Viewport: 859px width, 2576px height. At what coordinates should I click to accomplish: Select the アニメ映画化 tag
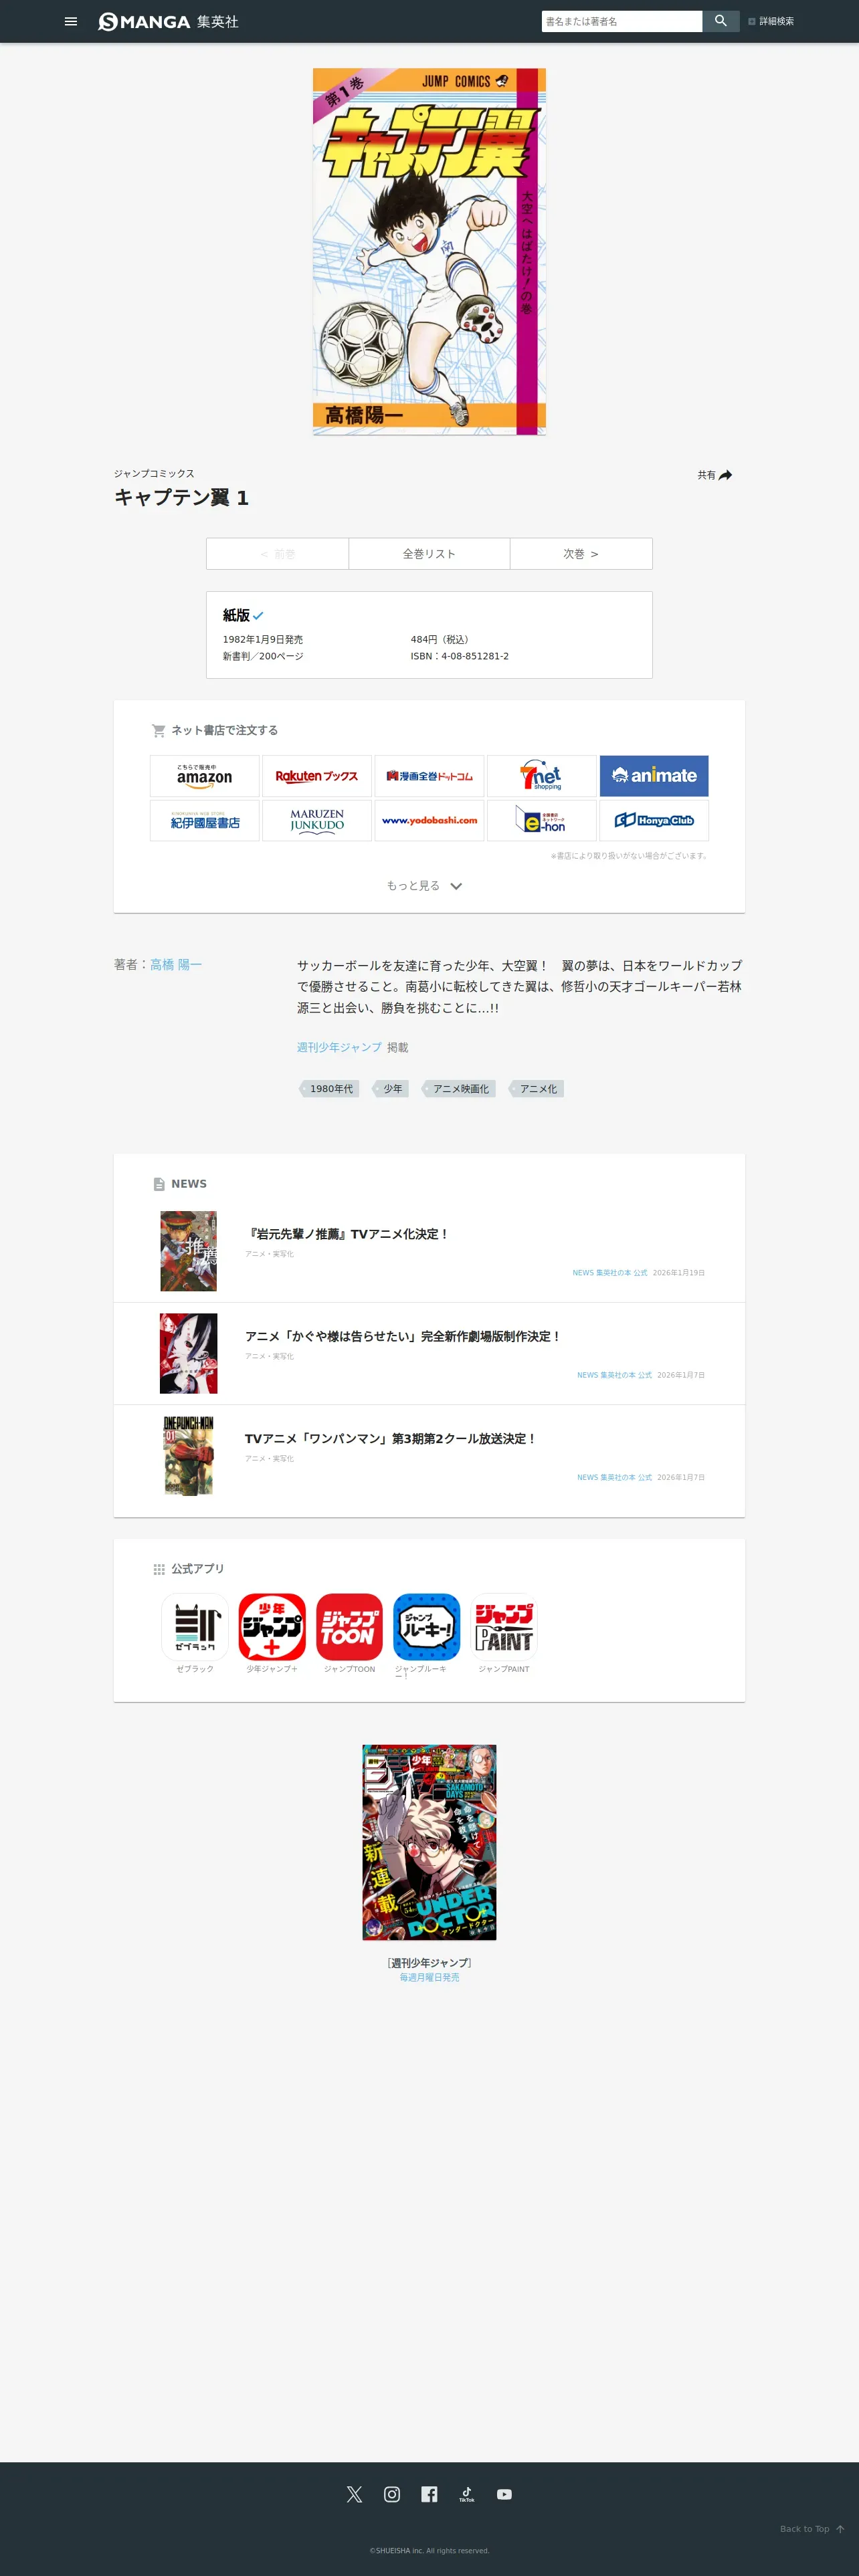tap(459, 1088)
